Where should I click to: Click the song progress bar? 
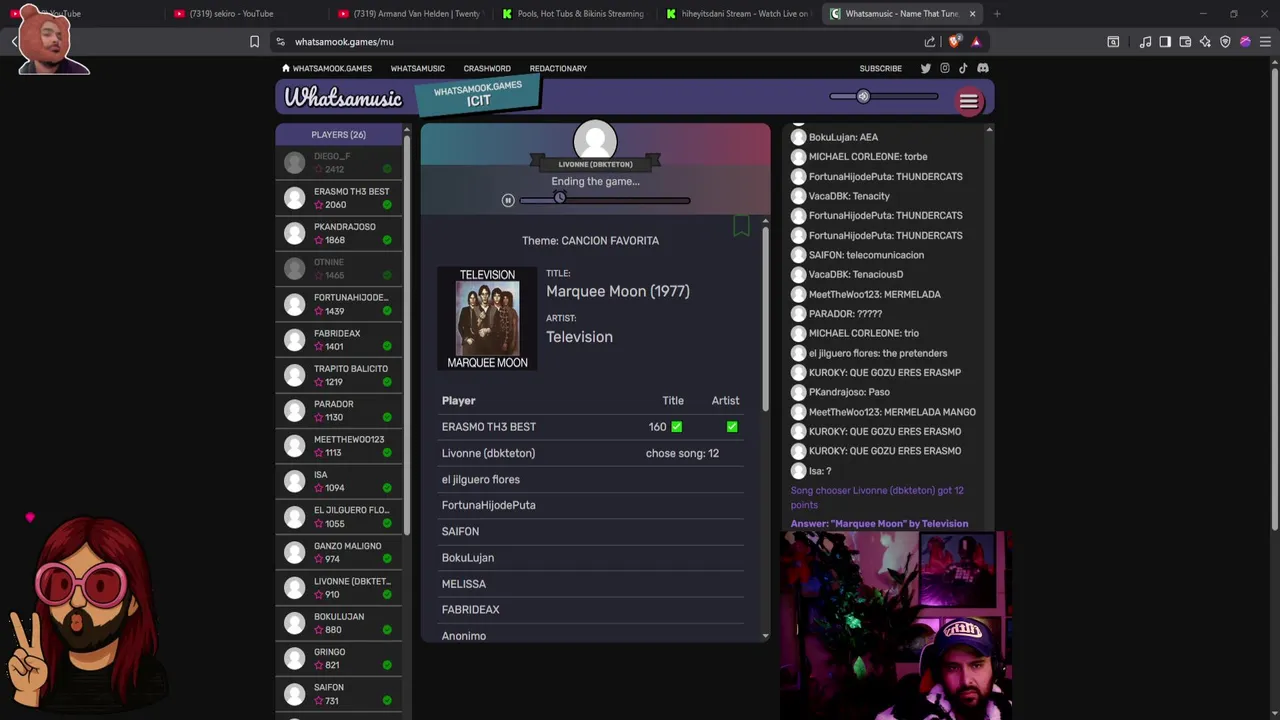[x=605, y=200]
